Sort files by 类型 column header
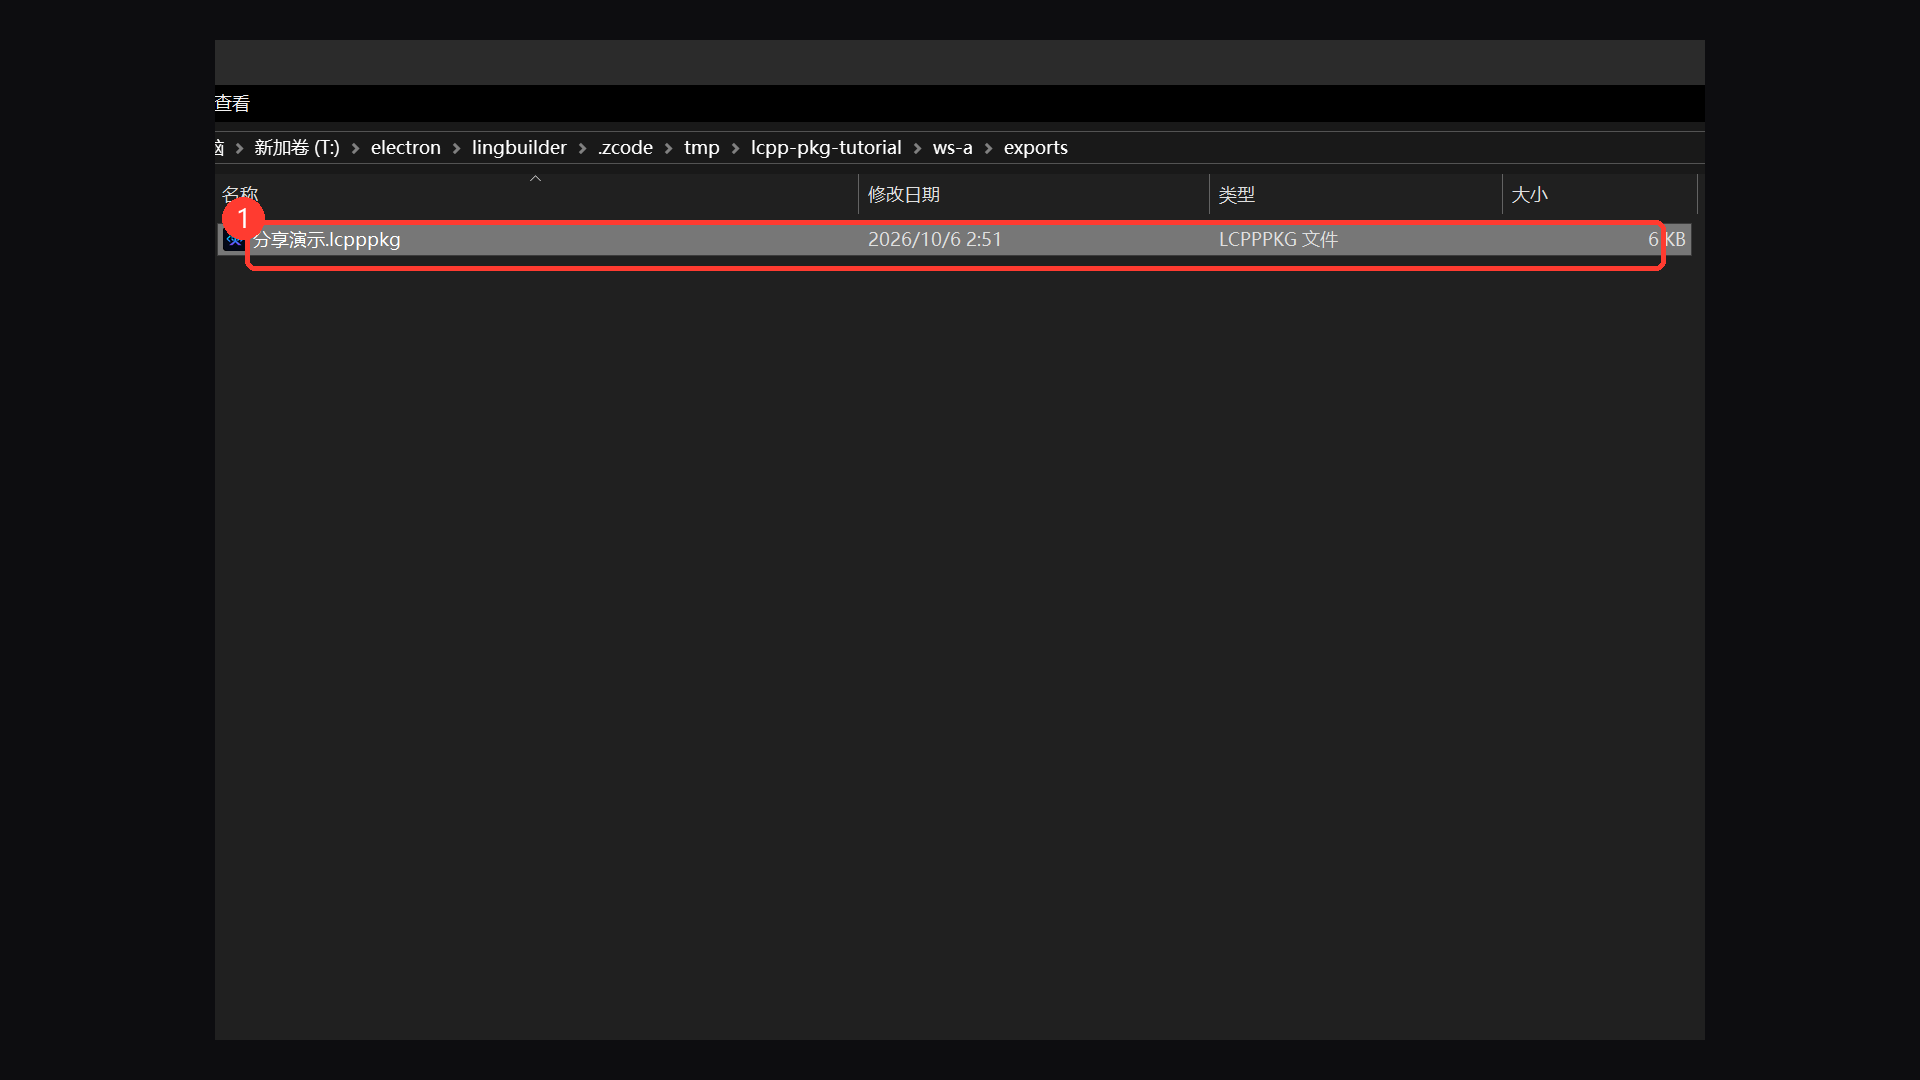 pos(1356,194)
